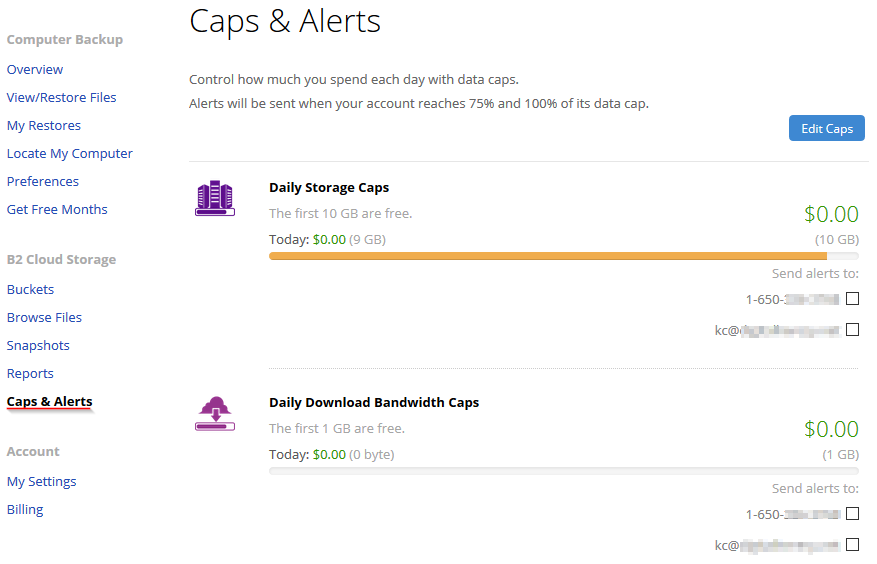877x564 pixels.
Task: Open Preferences in Computer Backup
Action: (43, 181)
